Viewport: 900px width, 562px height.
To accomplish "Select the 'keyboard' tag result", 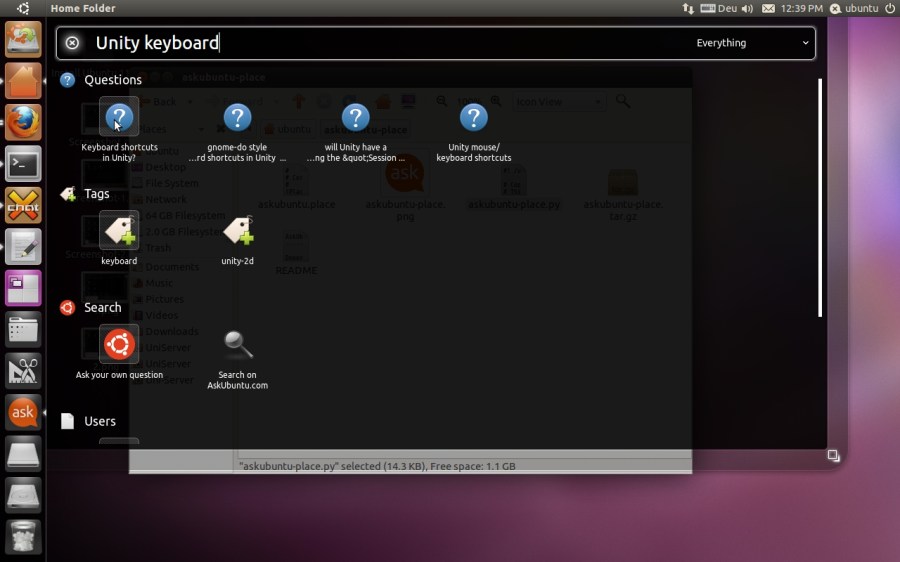I will pos(119,232).
